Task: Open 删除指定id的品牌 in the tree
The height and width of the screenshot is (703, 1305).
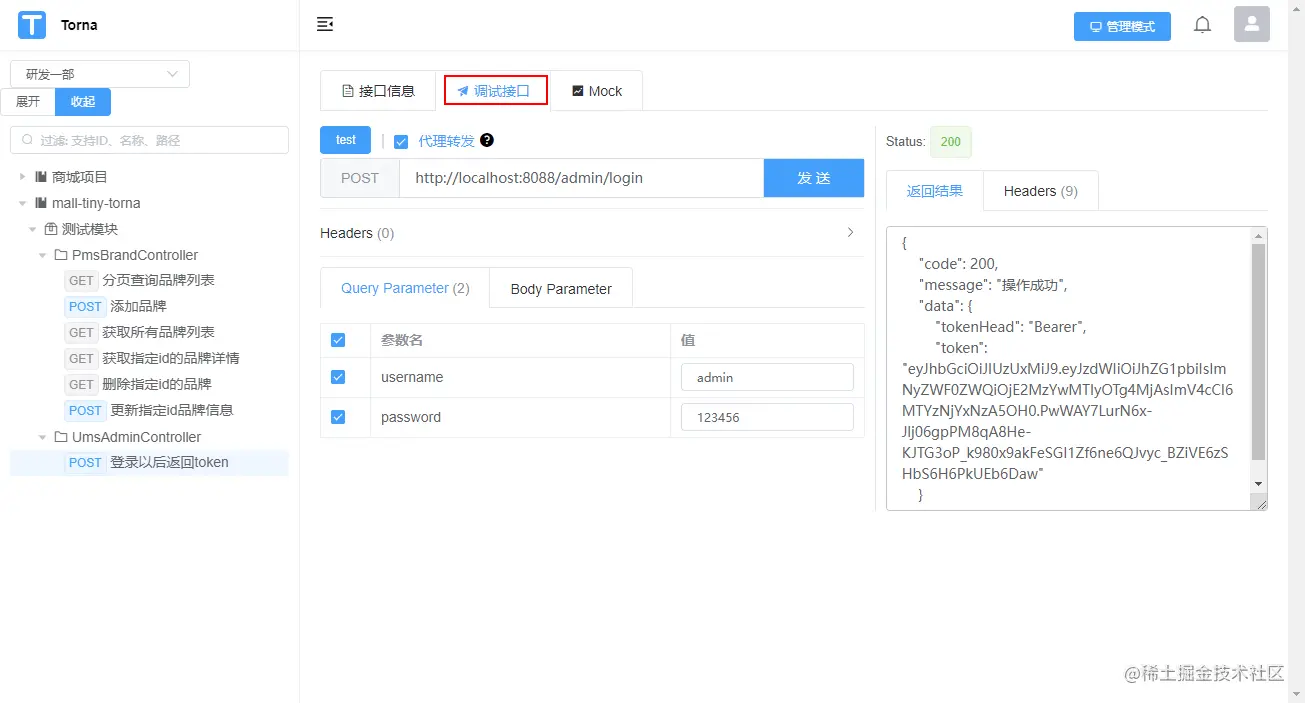Action: (157, 385)
